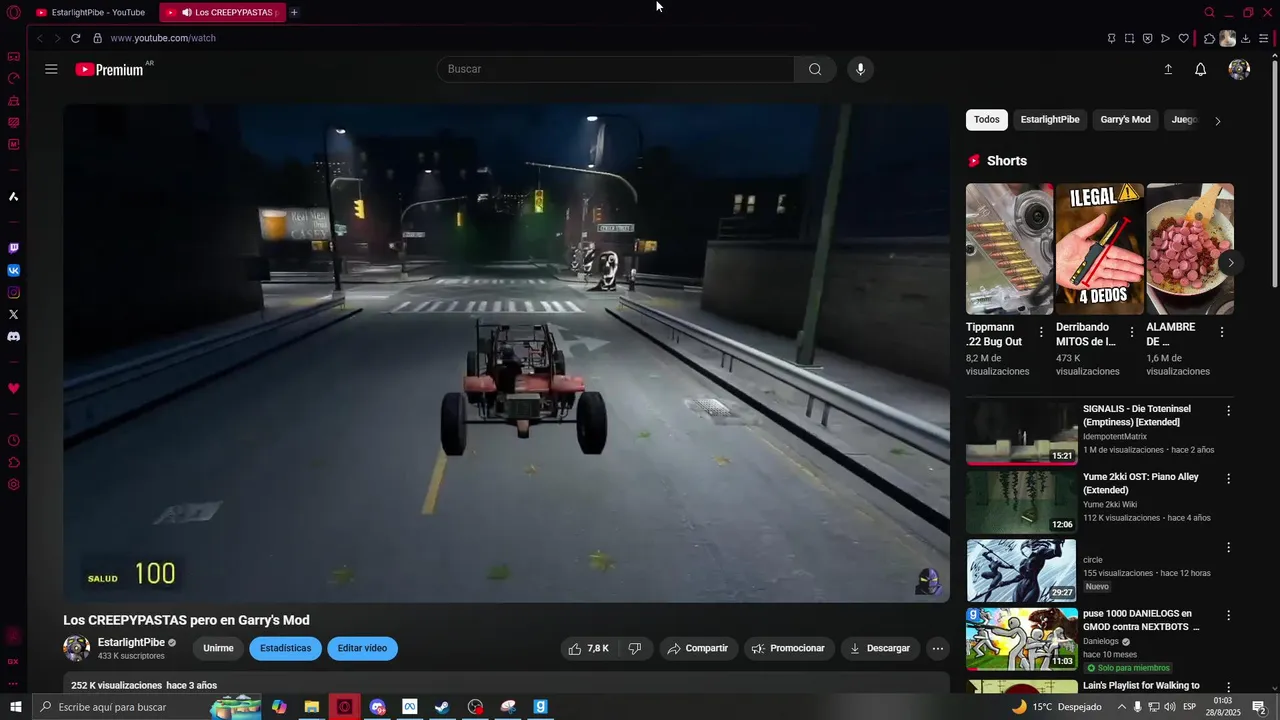Open YouTube notifications bell

click(x=1201, y=69)
